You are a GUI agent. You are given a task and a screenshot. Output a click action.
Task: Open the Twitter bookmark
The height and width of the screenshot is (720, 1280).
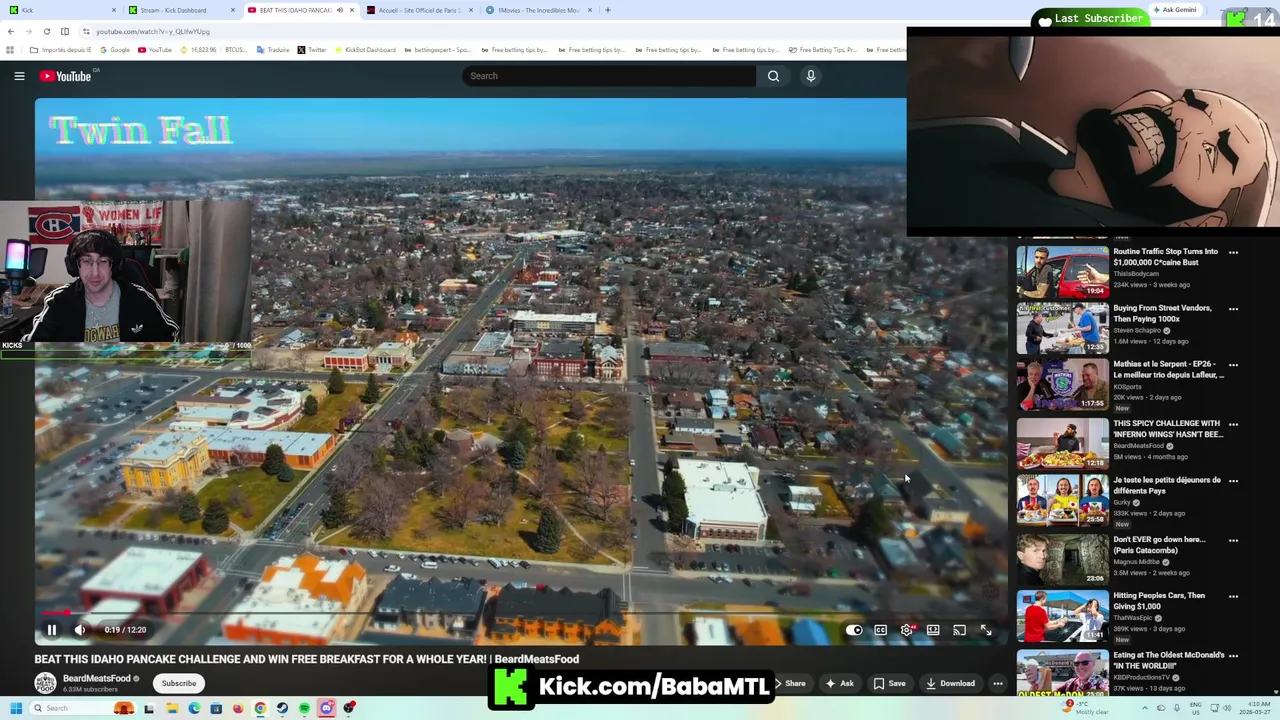click(312, 50)
